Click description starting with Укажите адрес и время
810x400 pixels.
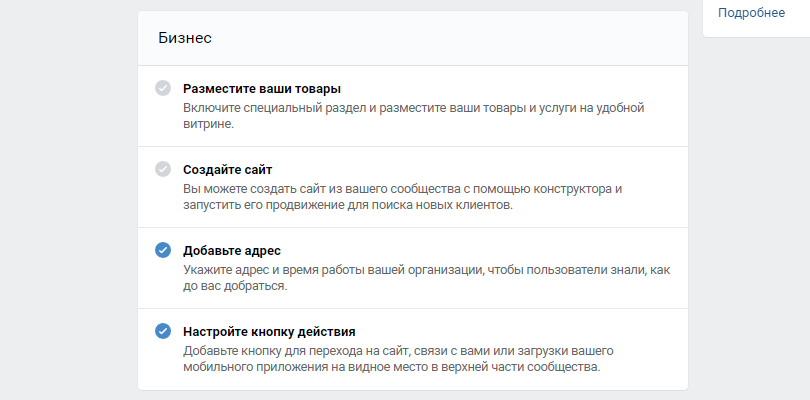coord(427,278)
